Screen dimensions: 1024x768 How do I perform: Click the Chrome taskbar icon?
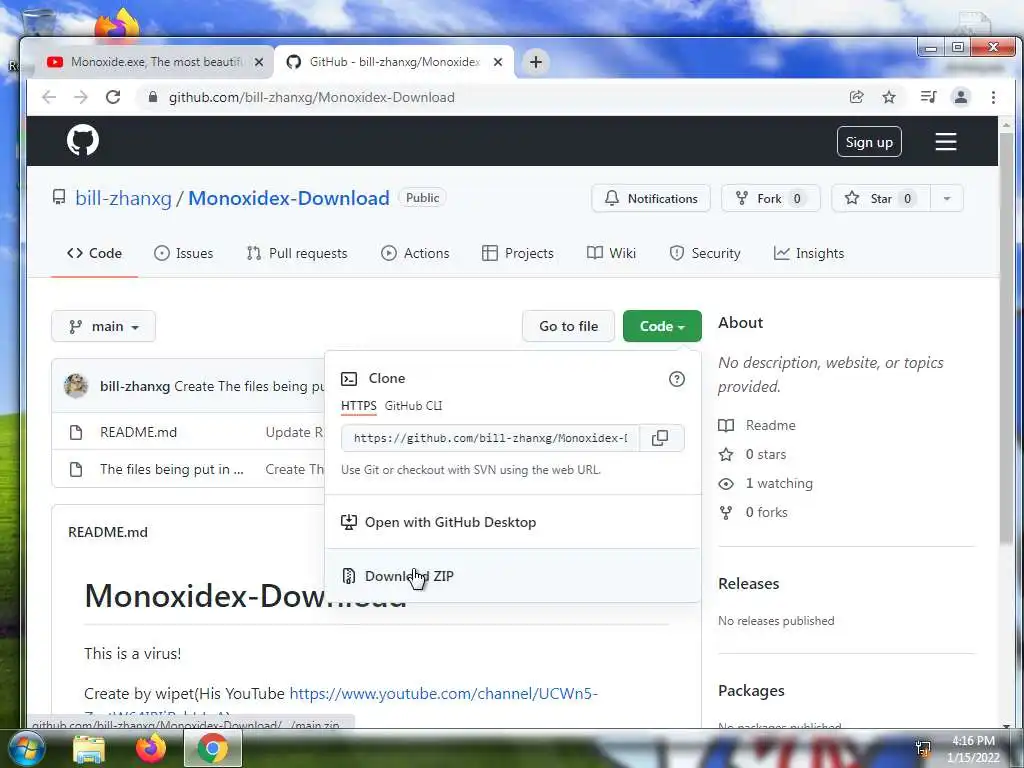(x=212, y=748)
